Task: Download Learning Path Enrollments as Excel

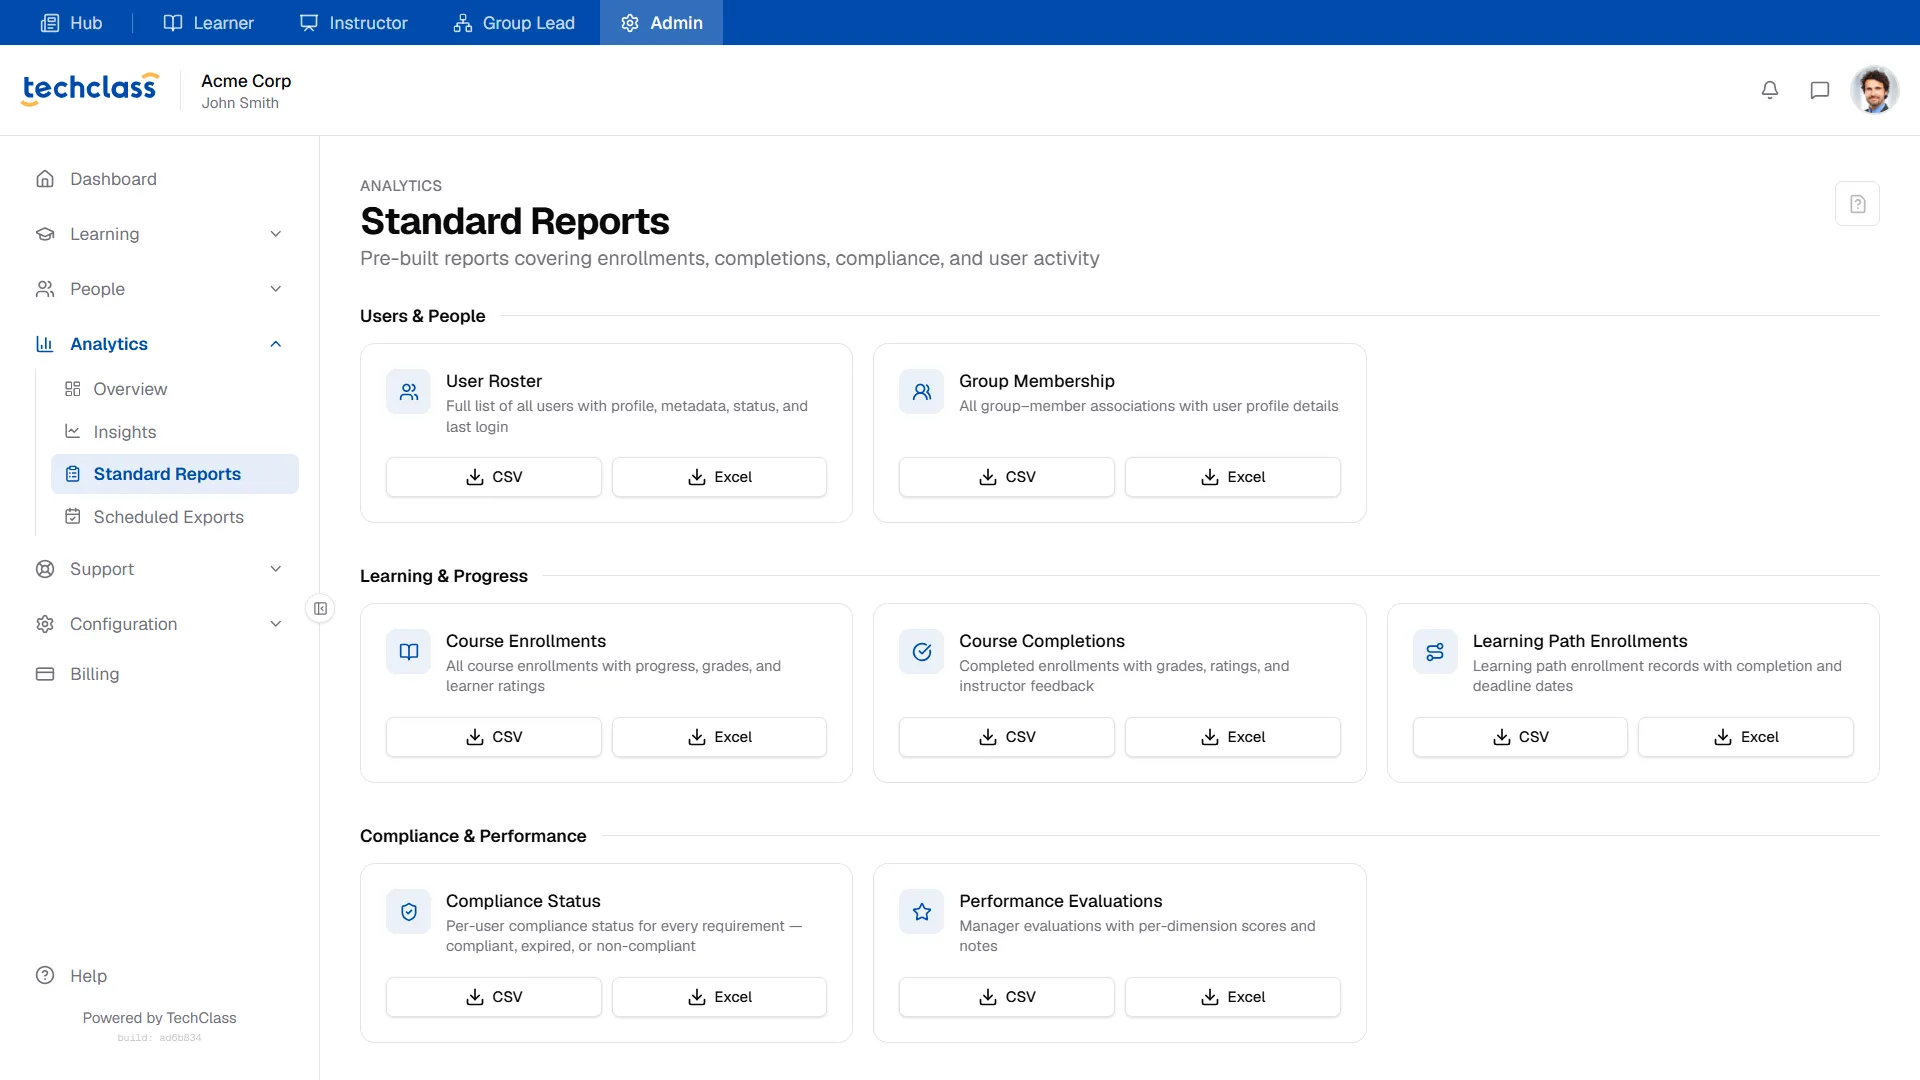Action: 1746,737
